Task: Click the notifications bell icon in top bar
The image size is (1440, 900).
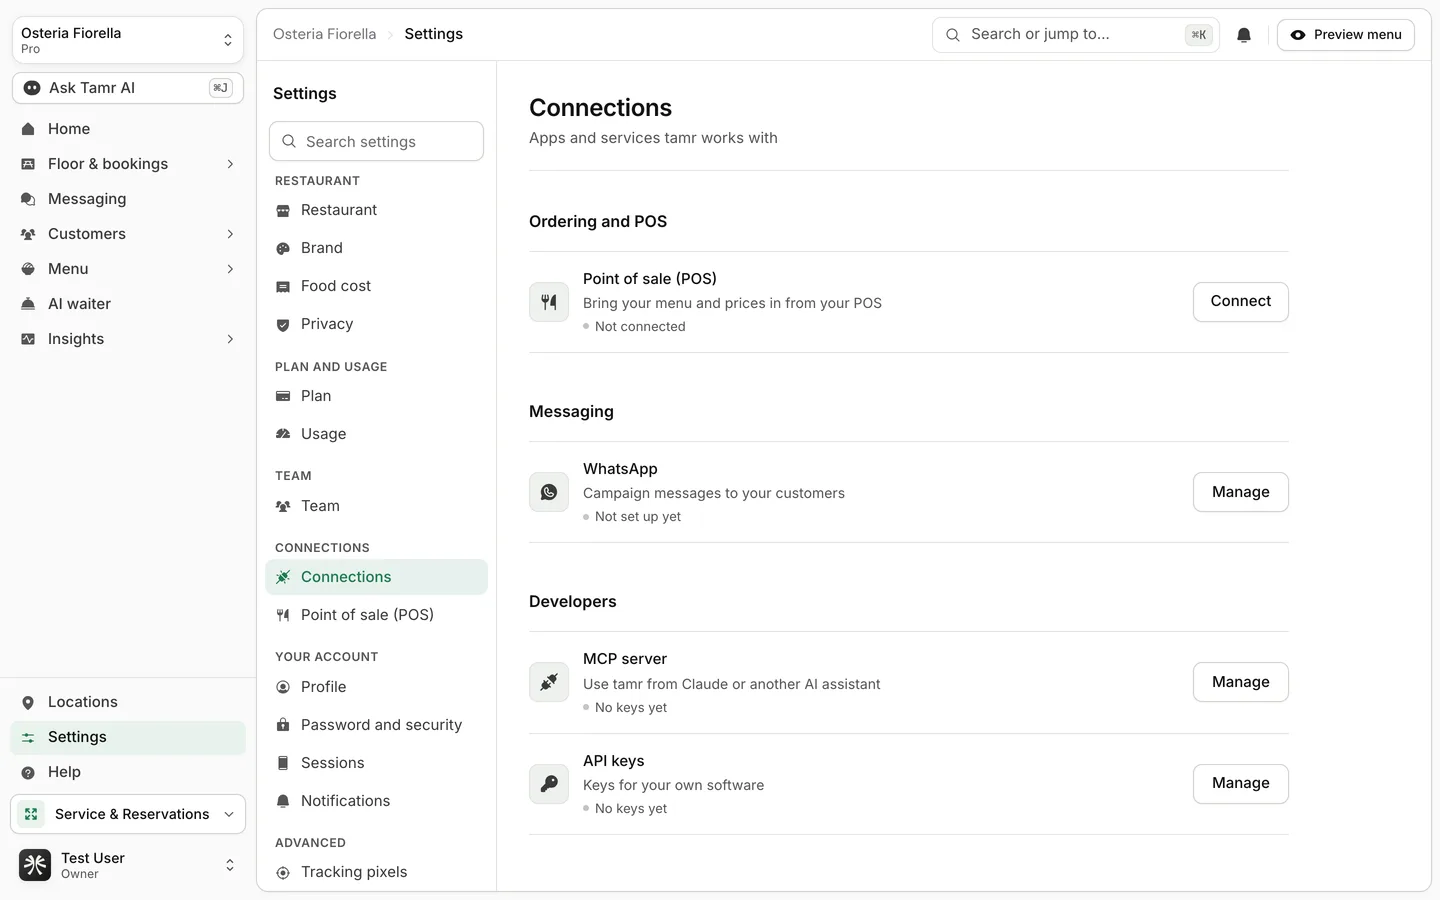Action: pos(1244,35)
